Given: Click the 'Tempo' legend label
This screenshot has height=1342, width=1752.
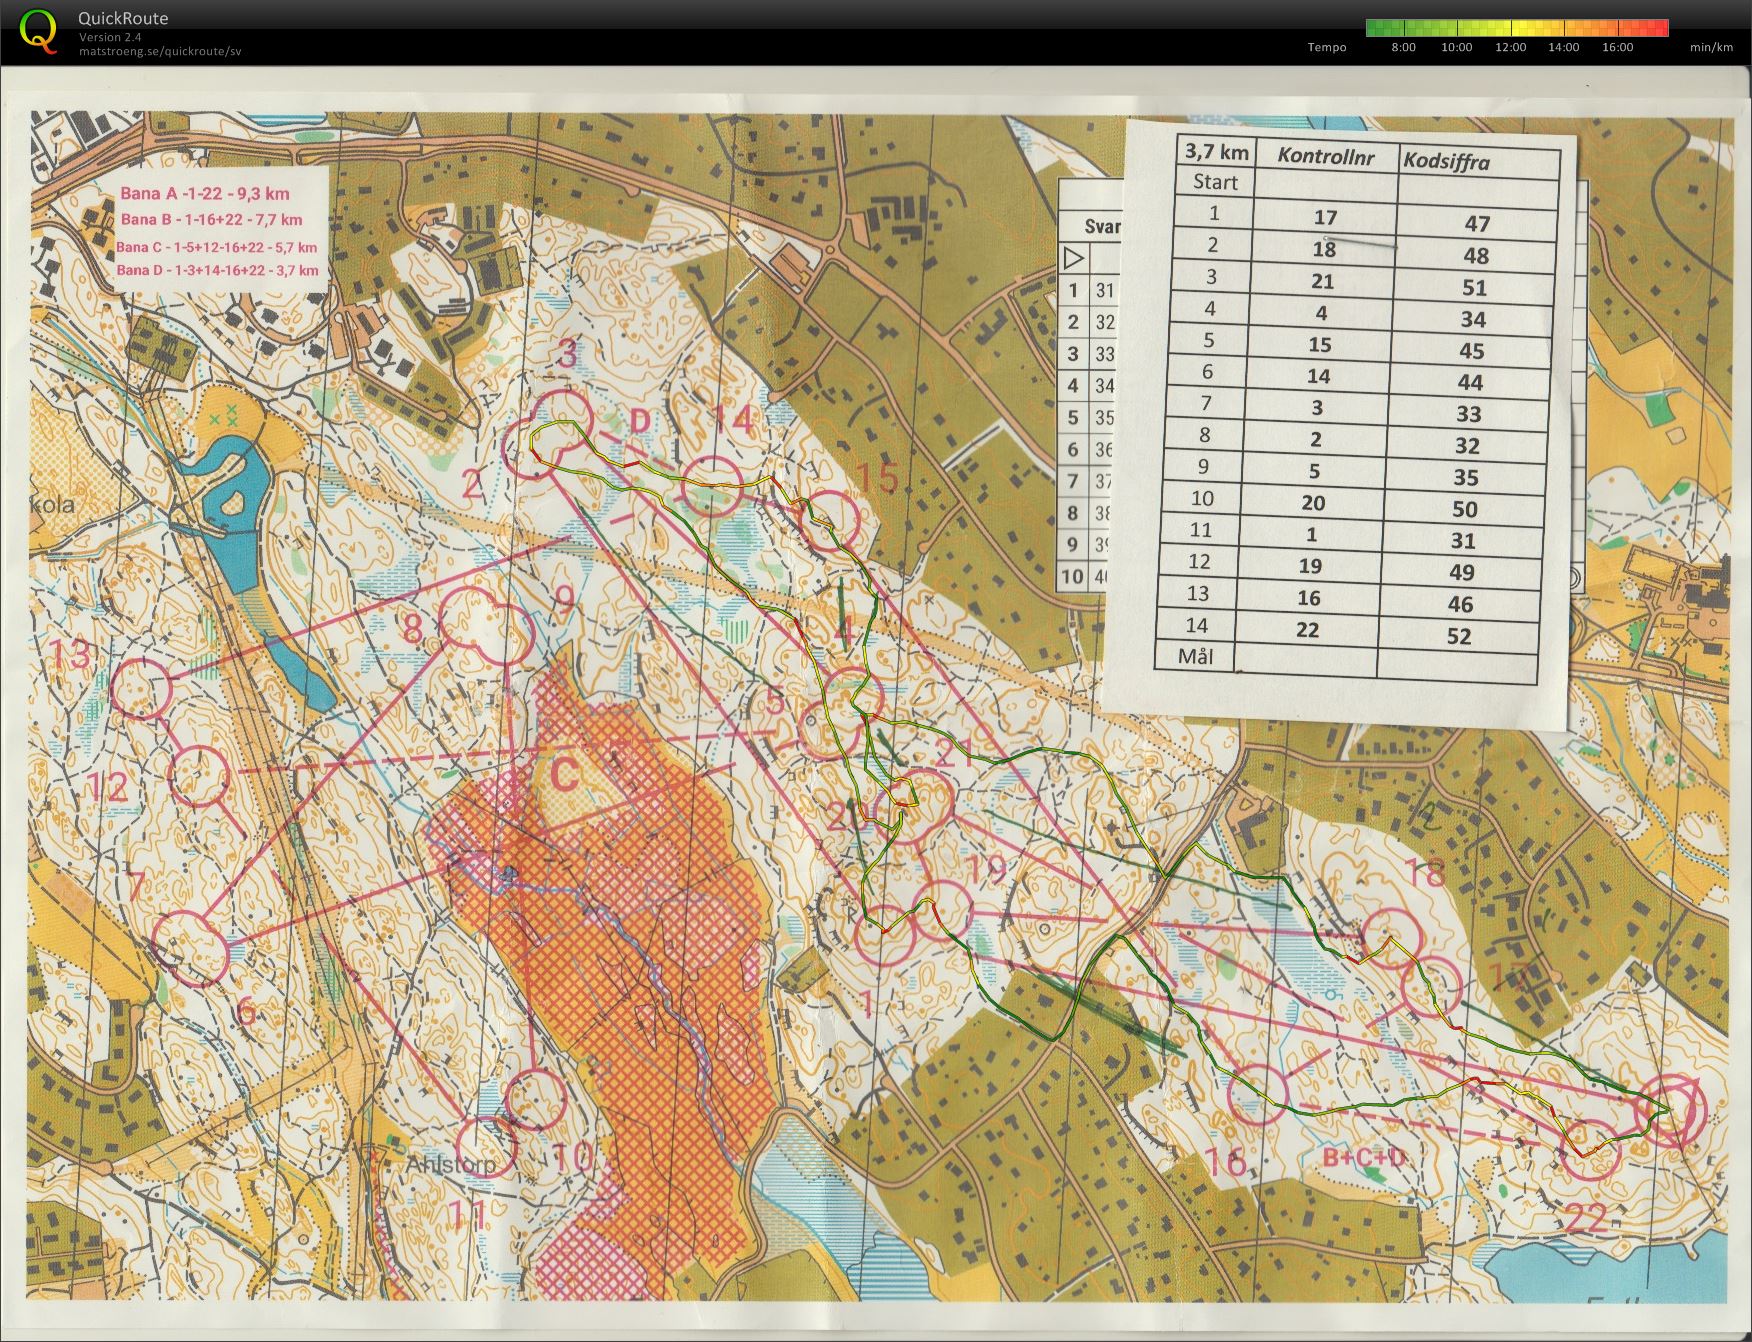Looking at the screenshot, I should (x=1327, y=47).
